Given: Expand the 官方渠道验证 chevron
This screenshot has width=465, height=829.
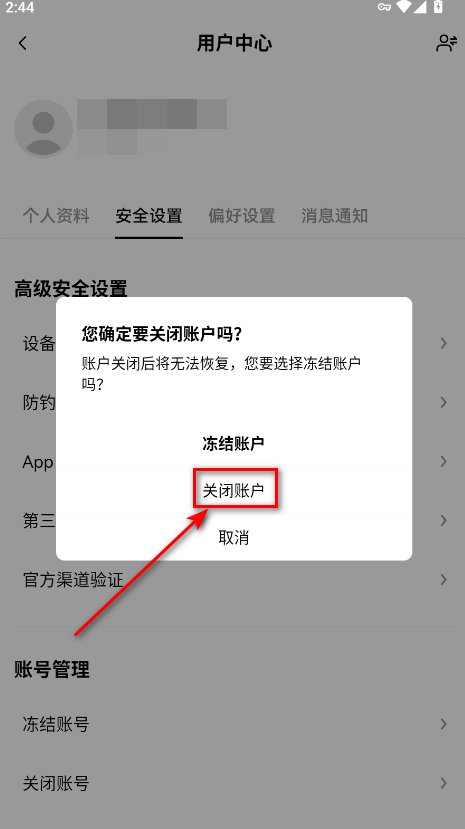Looking at the screenshot, I should (444, 579).
